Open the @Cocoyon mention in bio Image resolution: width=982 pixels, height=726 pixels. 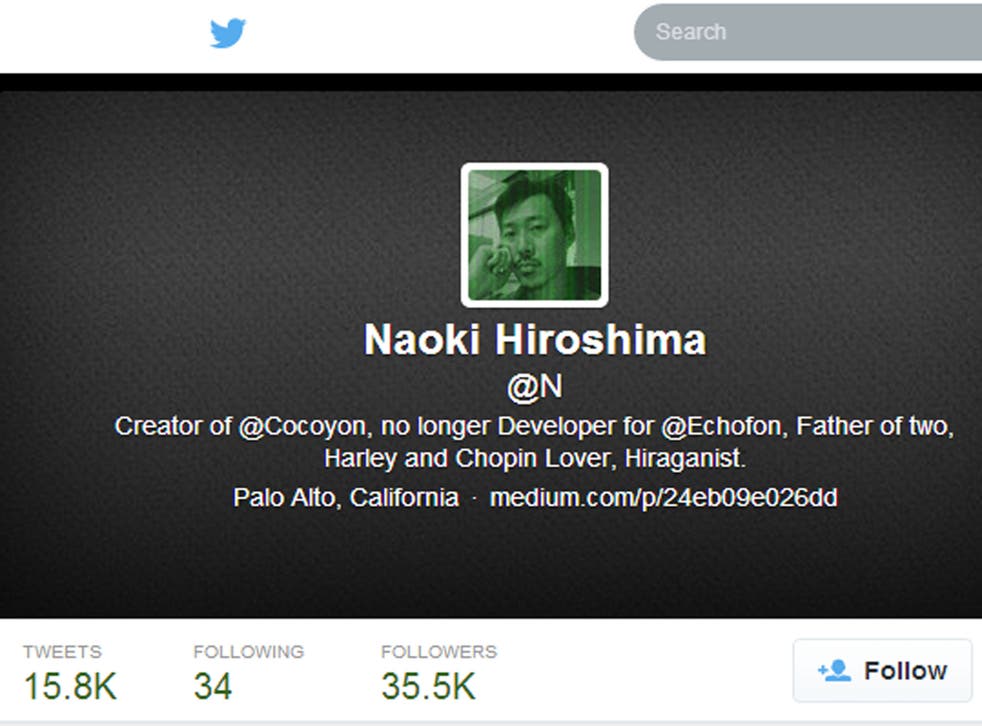pyautogui.click(x=301, y=427)
